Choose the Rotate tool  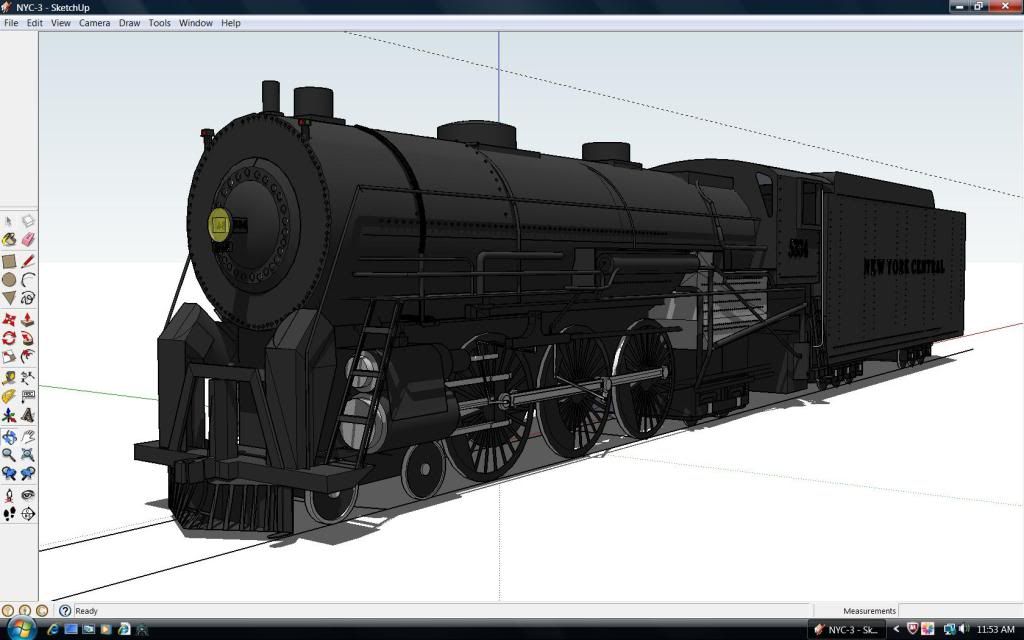coord(8,338)
